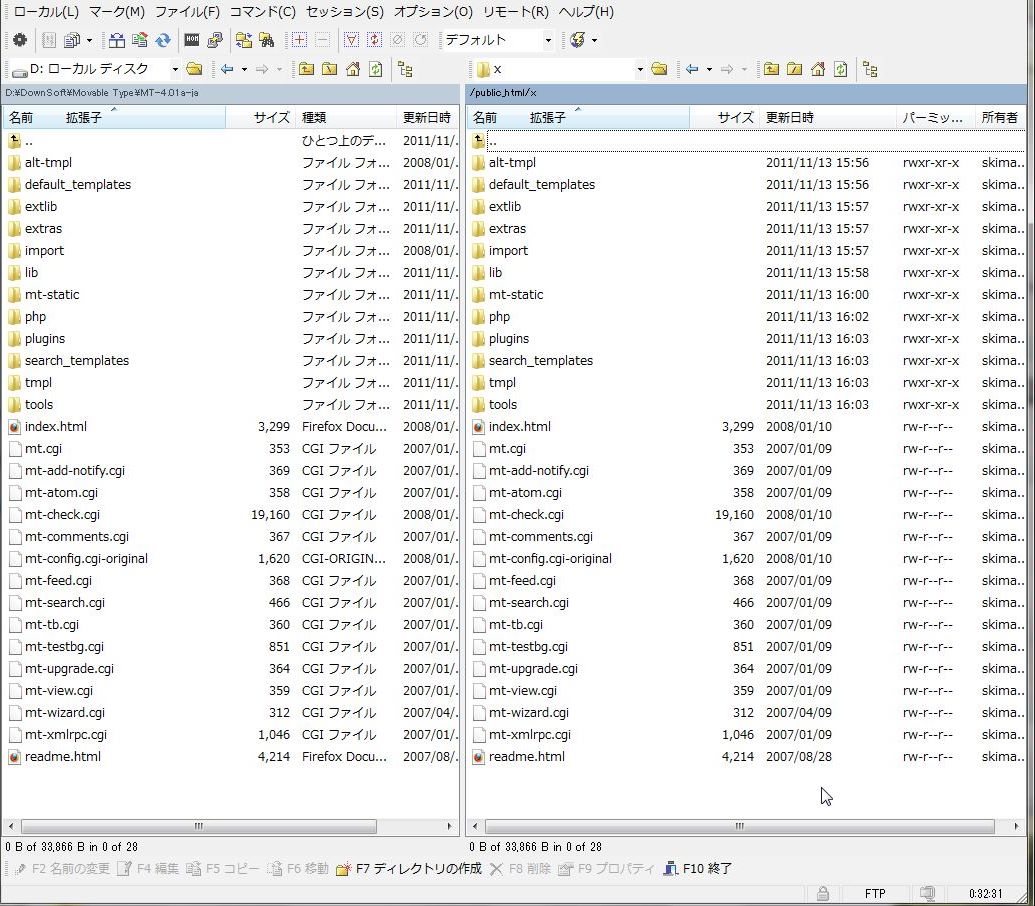Refresh the local panel listing

(x=376, y=69)
